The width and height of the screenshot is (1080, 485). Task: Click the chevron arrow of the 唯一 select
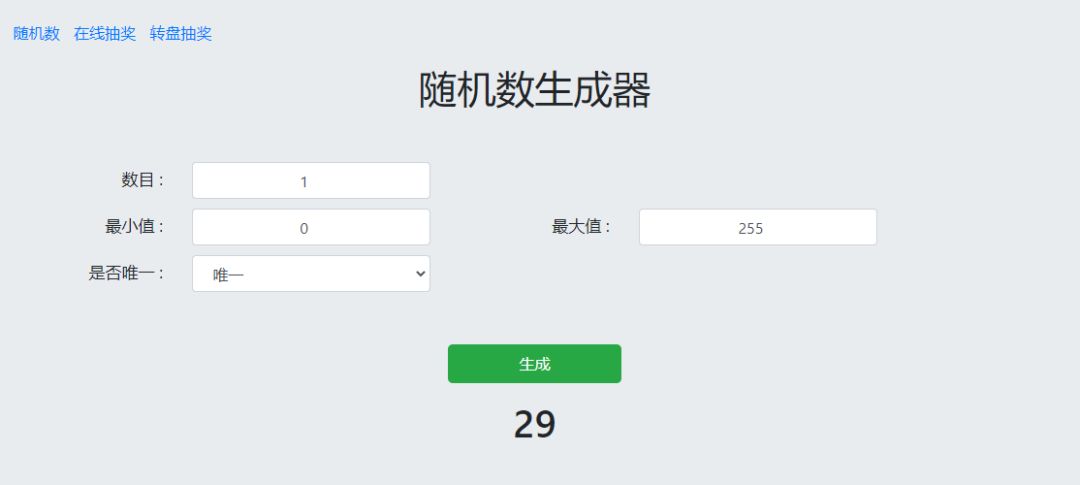(418, 274)
